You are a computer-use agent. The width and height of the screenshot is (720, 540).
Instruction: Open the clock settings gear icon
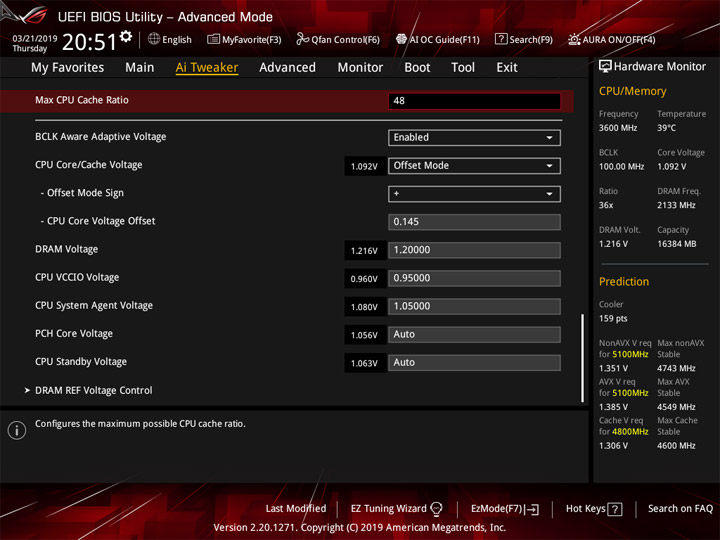point(126,36)
